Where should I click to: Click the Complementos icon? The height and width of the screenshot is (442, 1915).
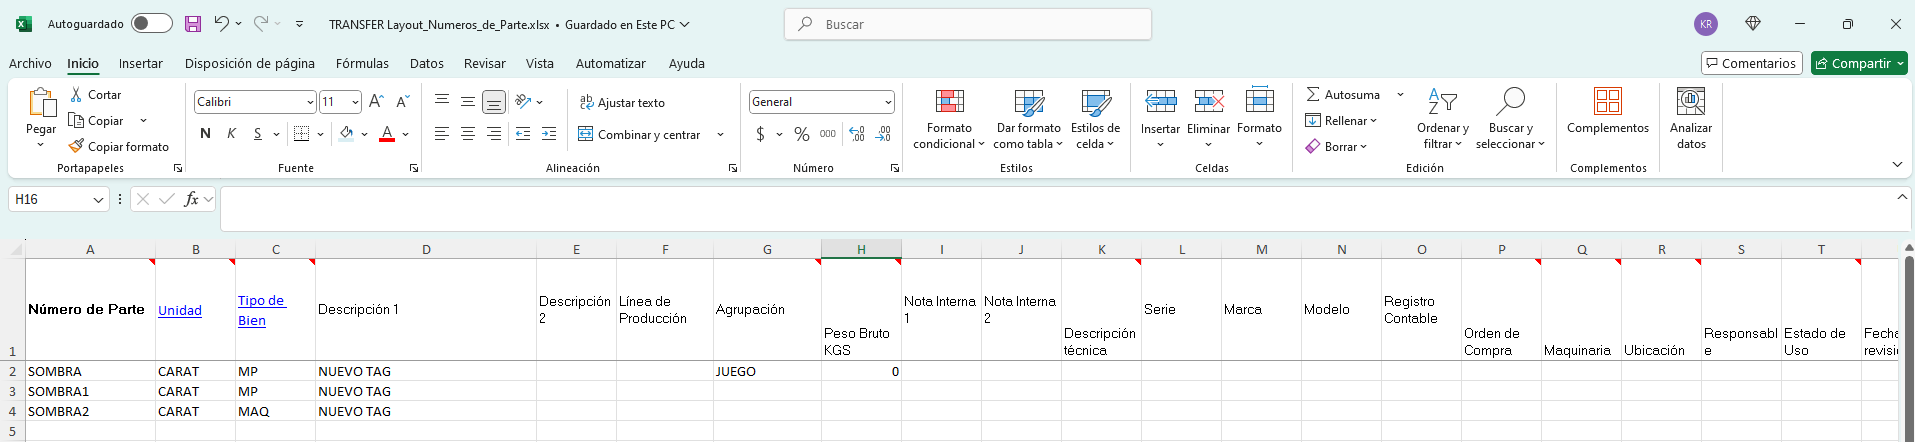click(1607, 102)
